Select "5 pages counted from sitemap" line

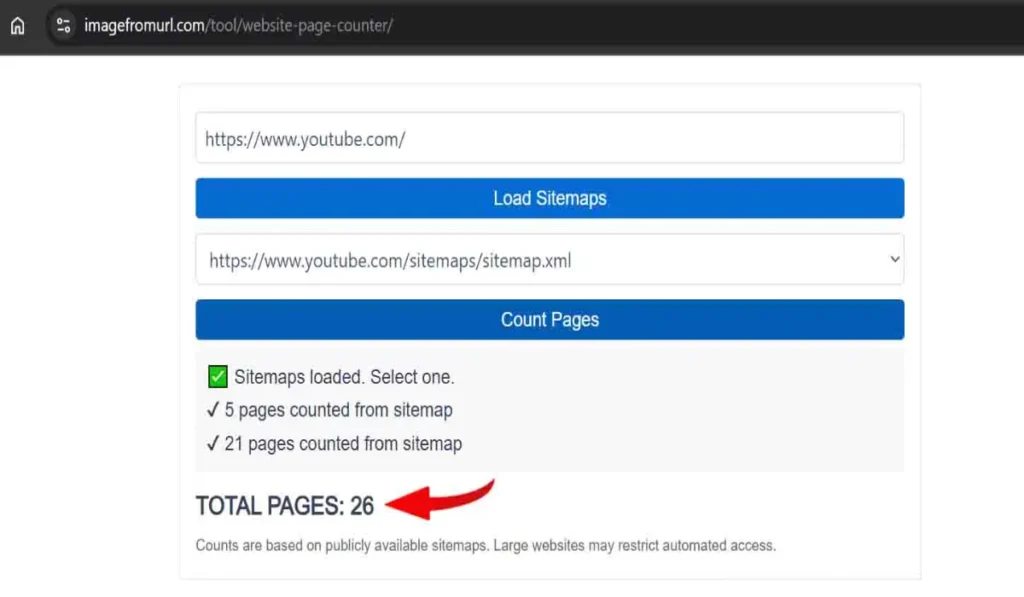tap(330, 410)
